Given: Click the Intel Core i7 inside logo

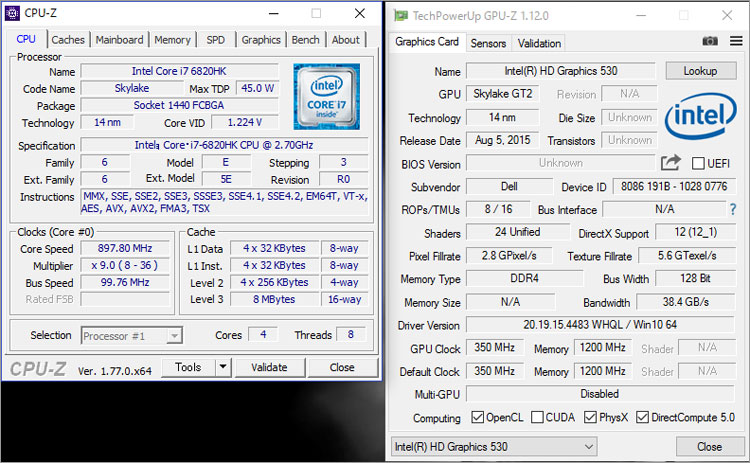Looking at the screenshot, I should click(327, 97).
